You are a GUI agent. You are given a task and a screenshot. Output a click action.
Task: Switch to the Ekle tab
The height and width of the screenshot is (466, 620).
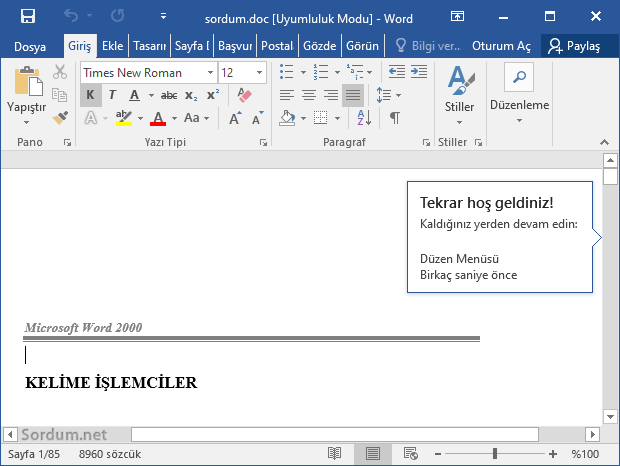[x=112, y=46]
